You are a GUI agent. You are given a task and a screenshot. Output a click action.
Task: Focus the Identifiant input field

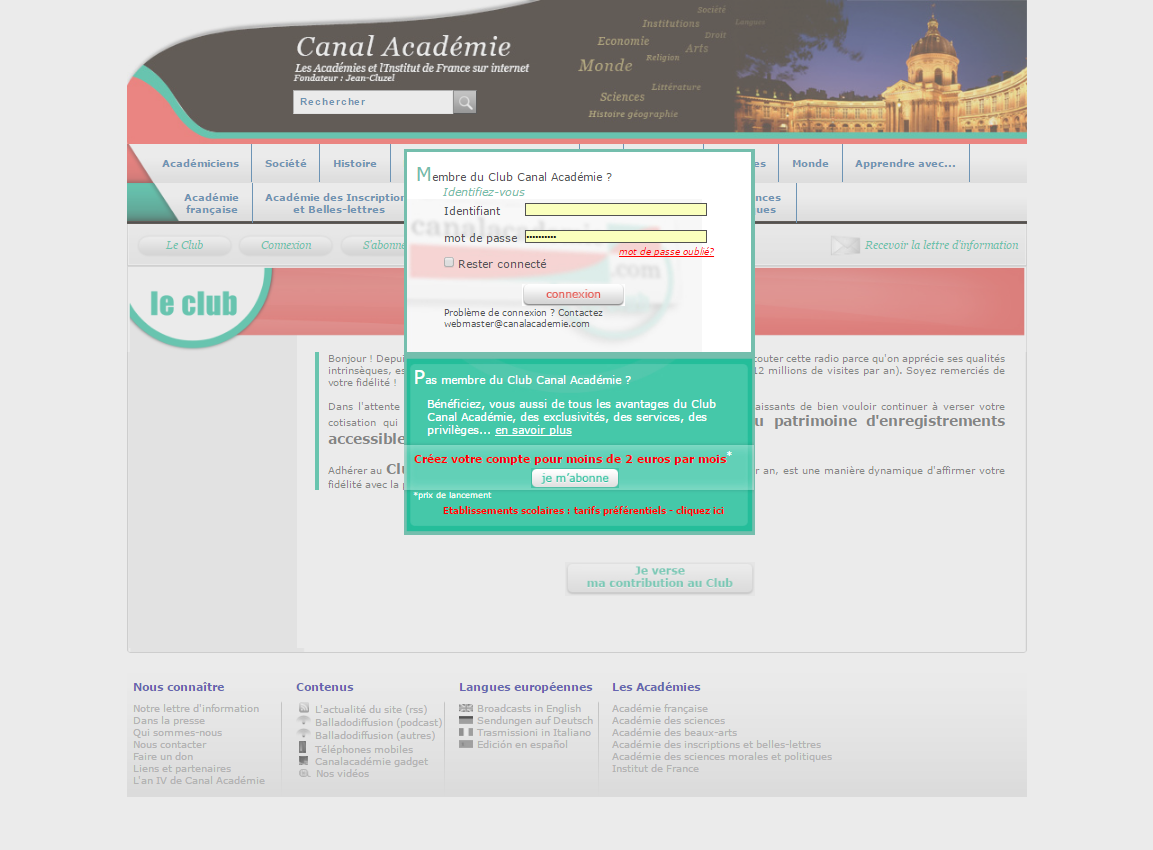[615, 210]
